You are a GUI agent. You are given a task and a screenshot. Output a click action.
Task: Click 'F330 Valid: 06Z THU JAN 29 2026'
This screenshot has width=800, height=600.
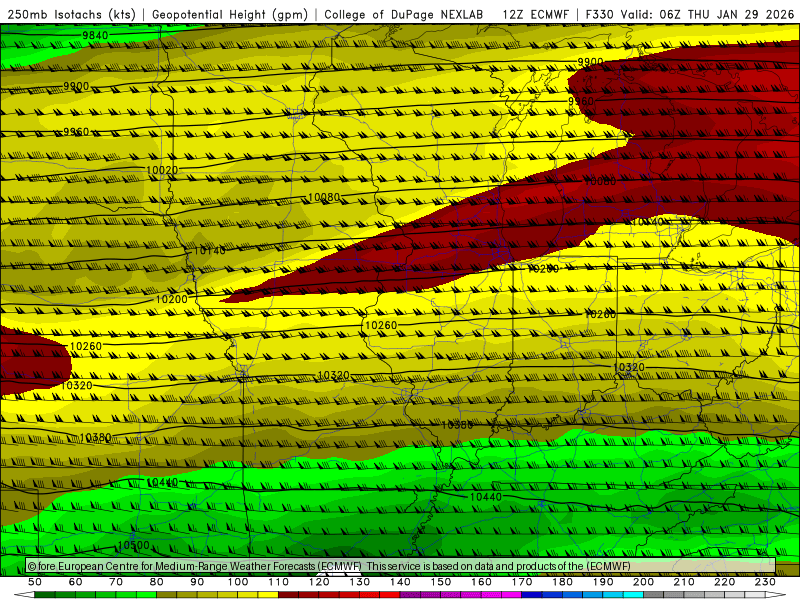click(690, 14)
